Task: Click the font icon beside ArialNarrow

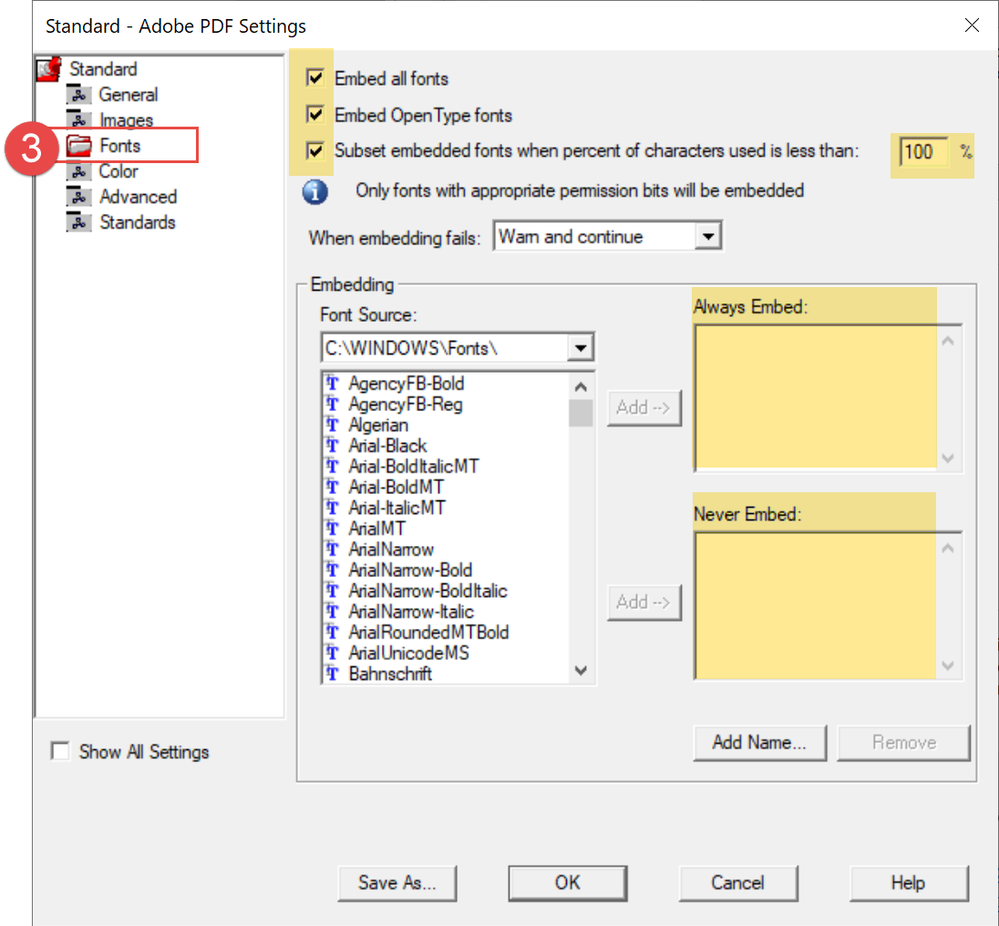Action: tap(333, 549)
